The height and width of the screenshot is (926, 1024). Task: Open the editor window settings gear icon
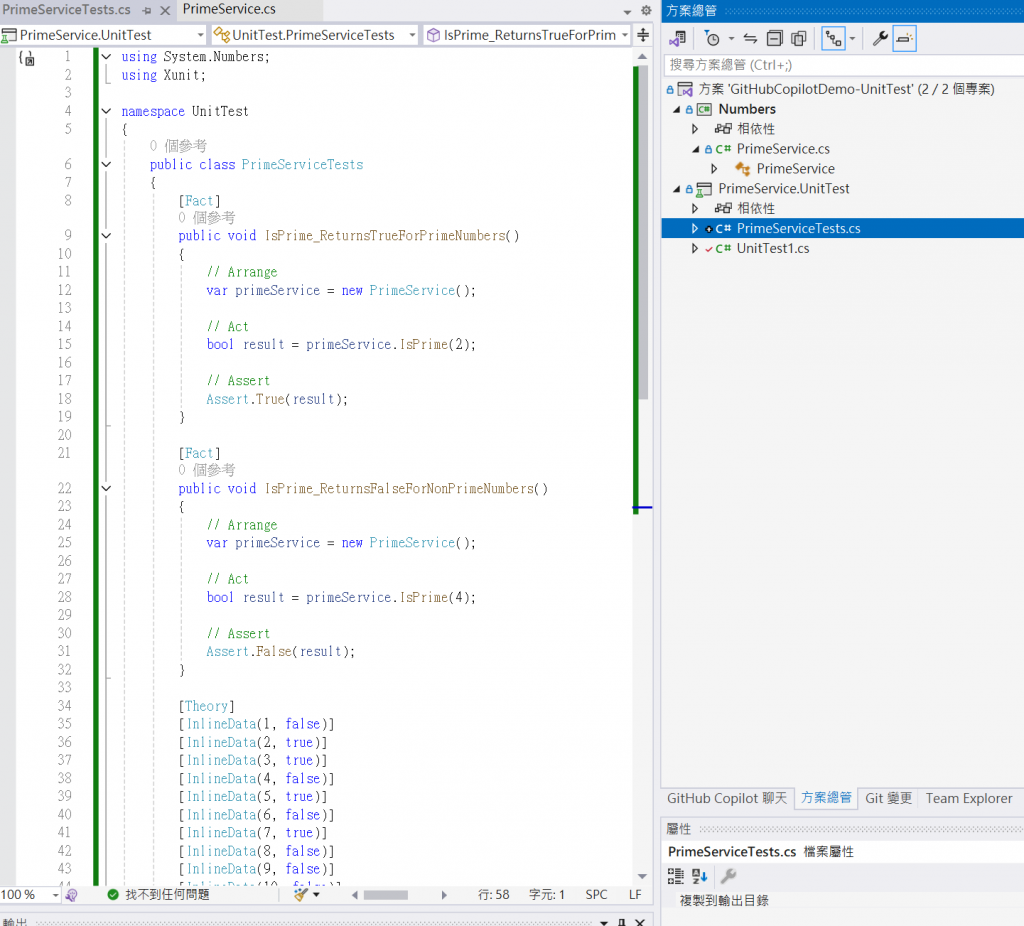646,10
